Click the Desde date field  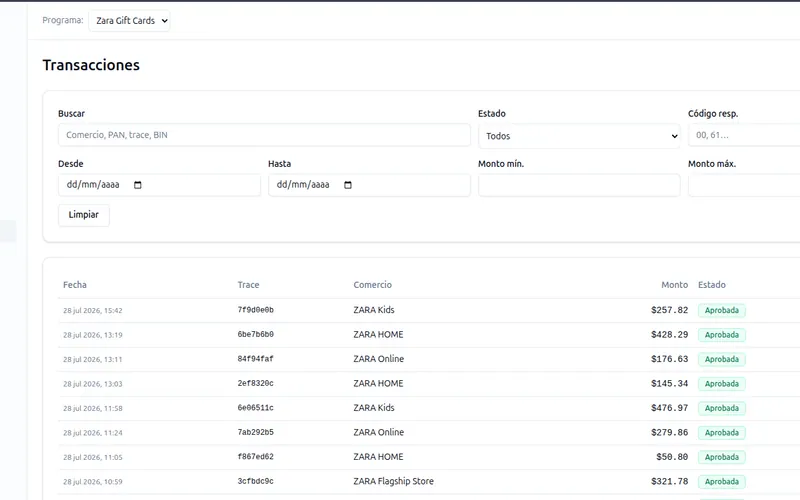159,185
